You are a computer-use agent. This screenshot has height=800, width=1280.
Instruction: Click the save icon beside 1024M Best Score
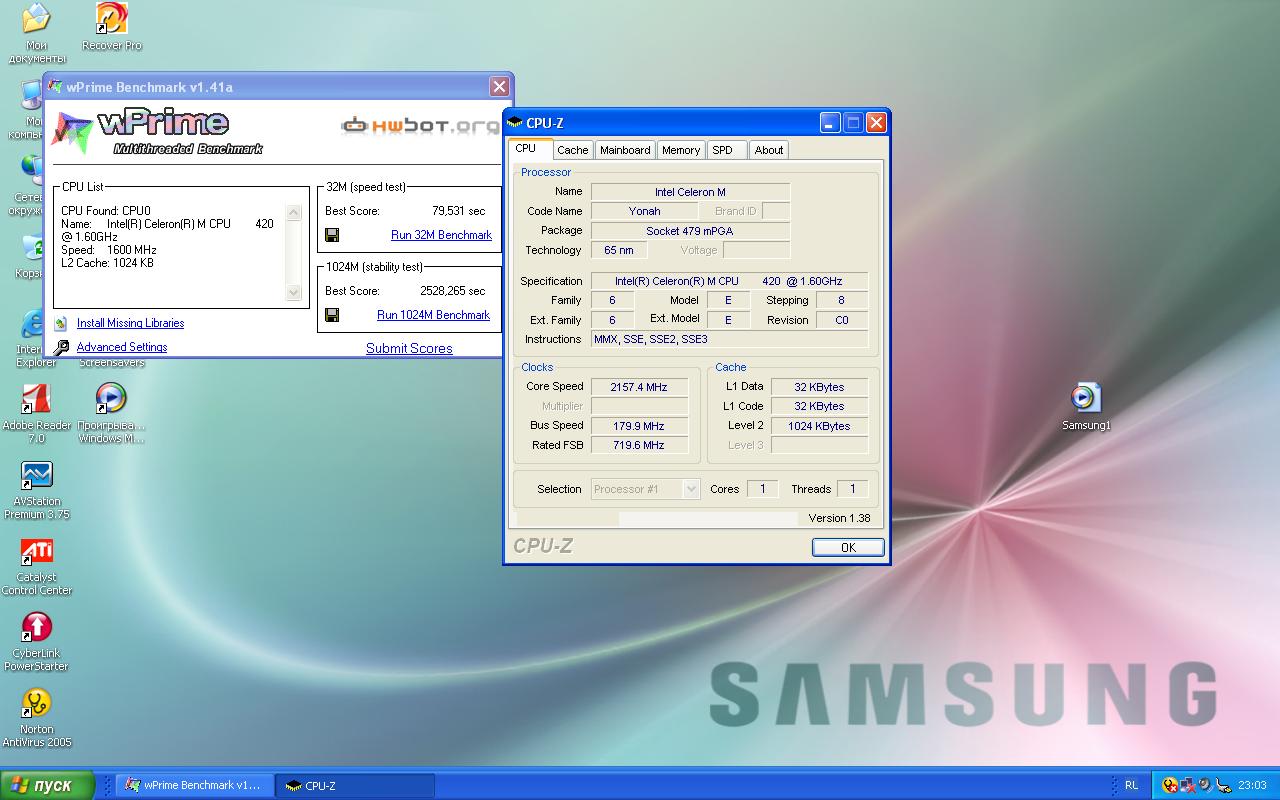(332, 315)
